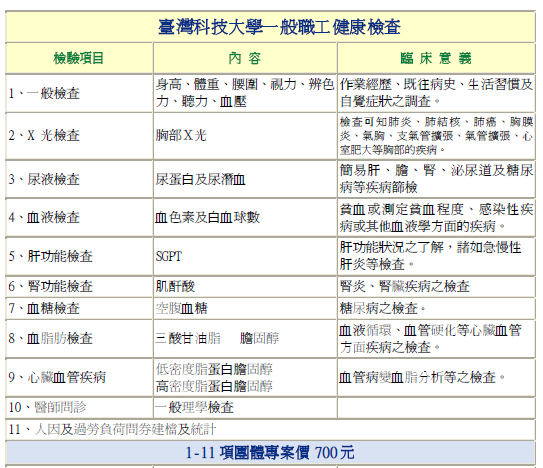Click the 空腹血糖 content cell
Screen dimensions: 543x468
[x=181, y=308]
